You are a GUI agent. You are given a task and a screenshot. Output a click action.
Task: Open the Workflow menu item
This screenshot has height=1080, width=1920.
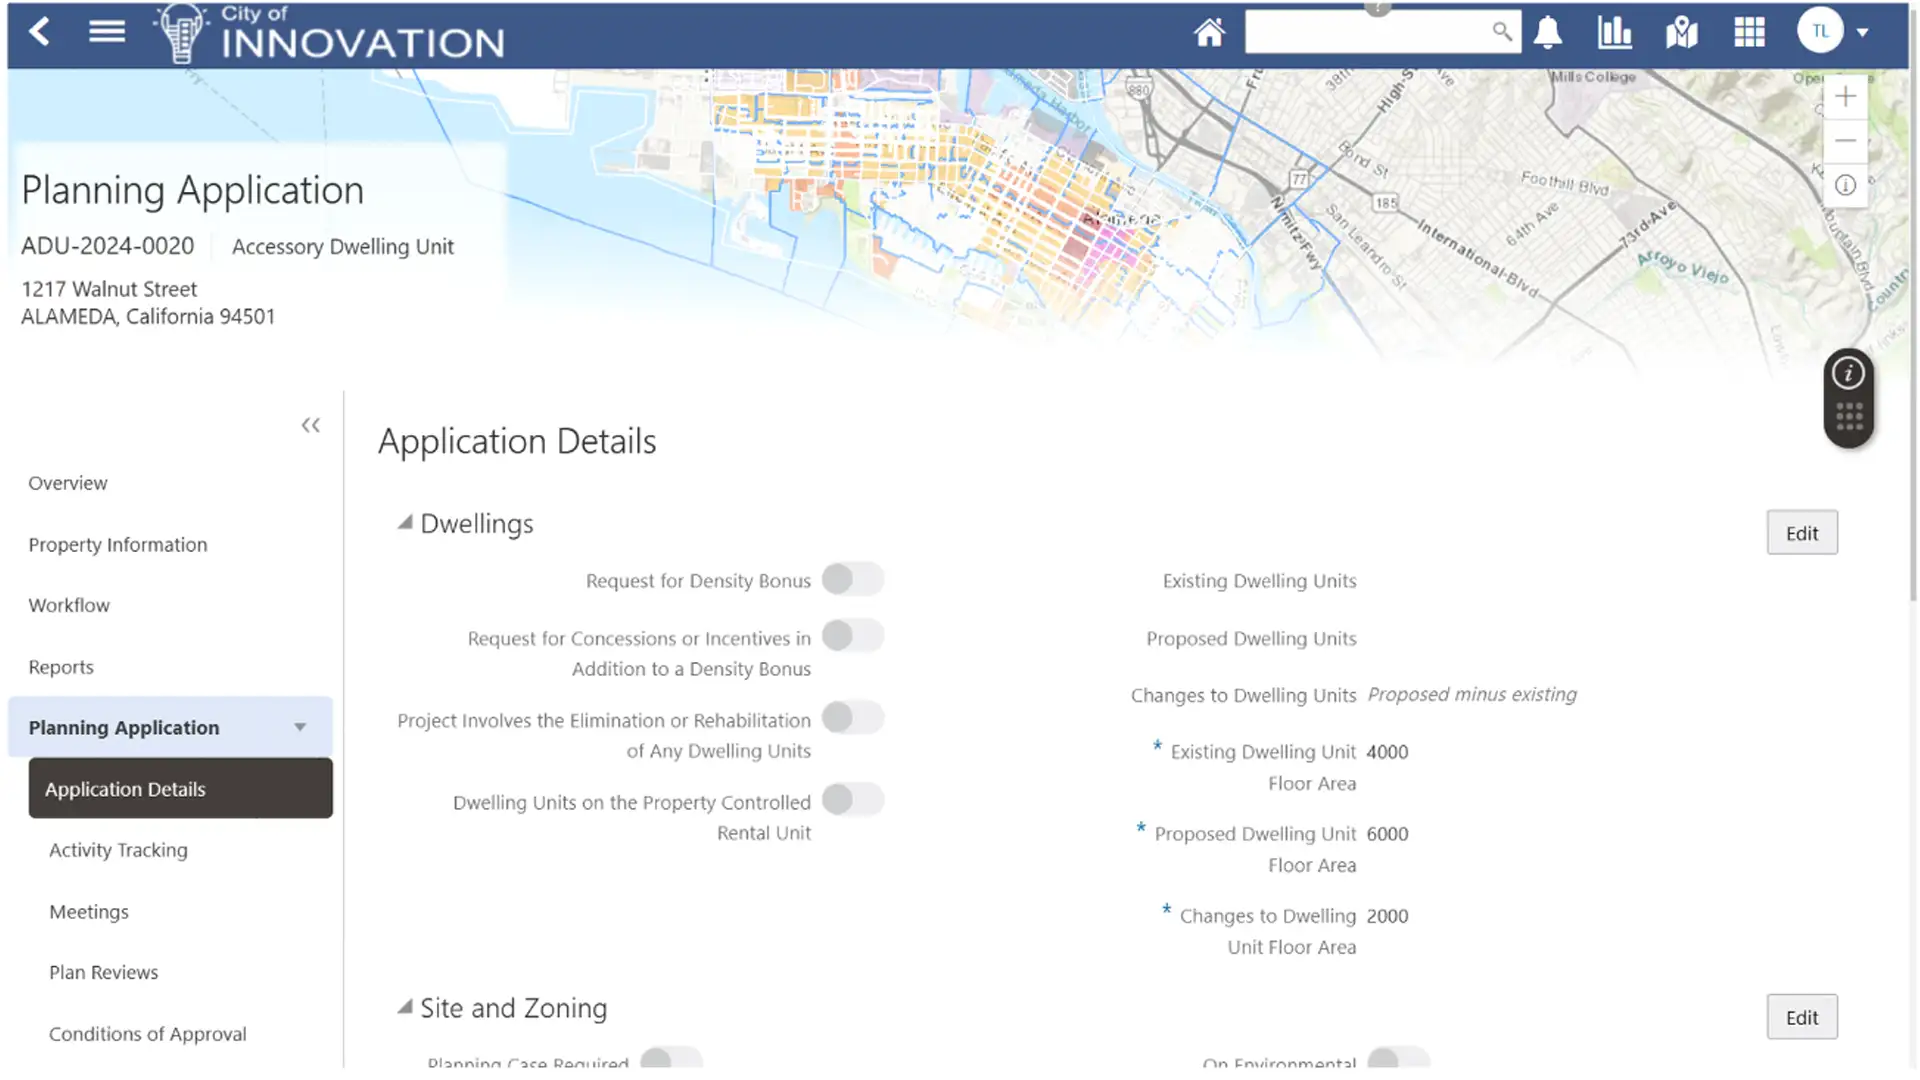click(69, 606)
